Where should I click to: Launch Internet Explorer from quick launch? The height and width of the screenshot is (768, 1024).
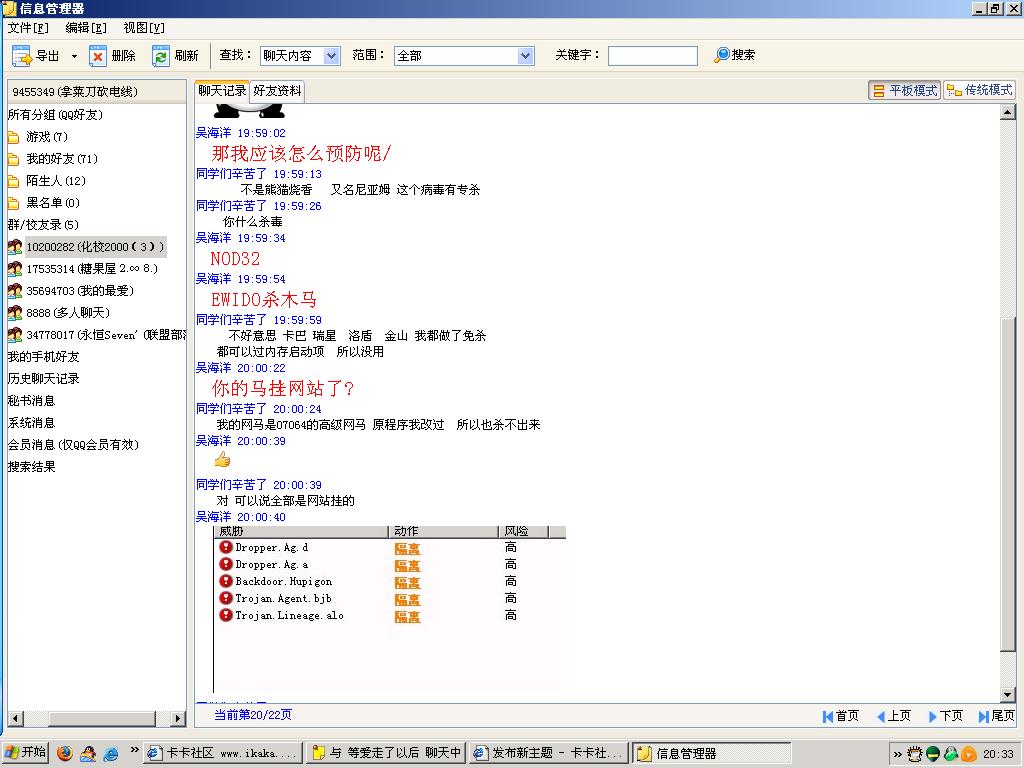tap(111, 753)
